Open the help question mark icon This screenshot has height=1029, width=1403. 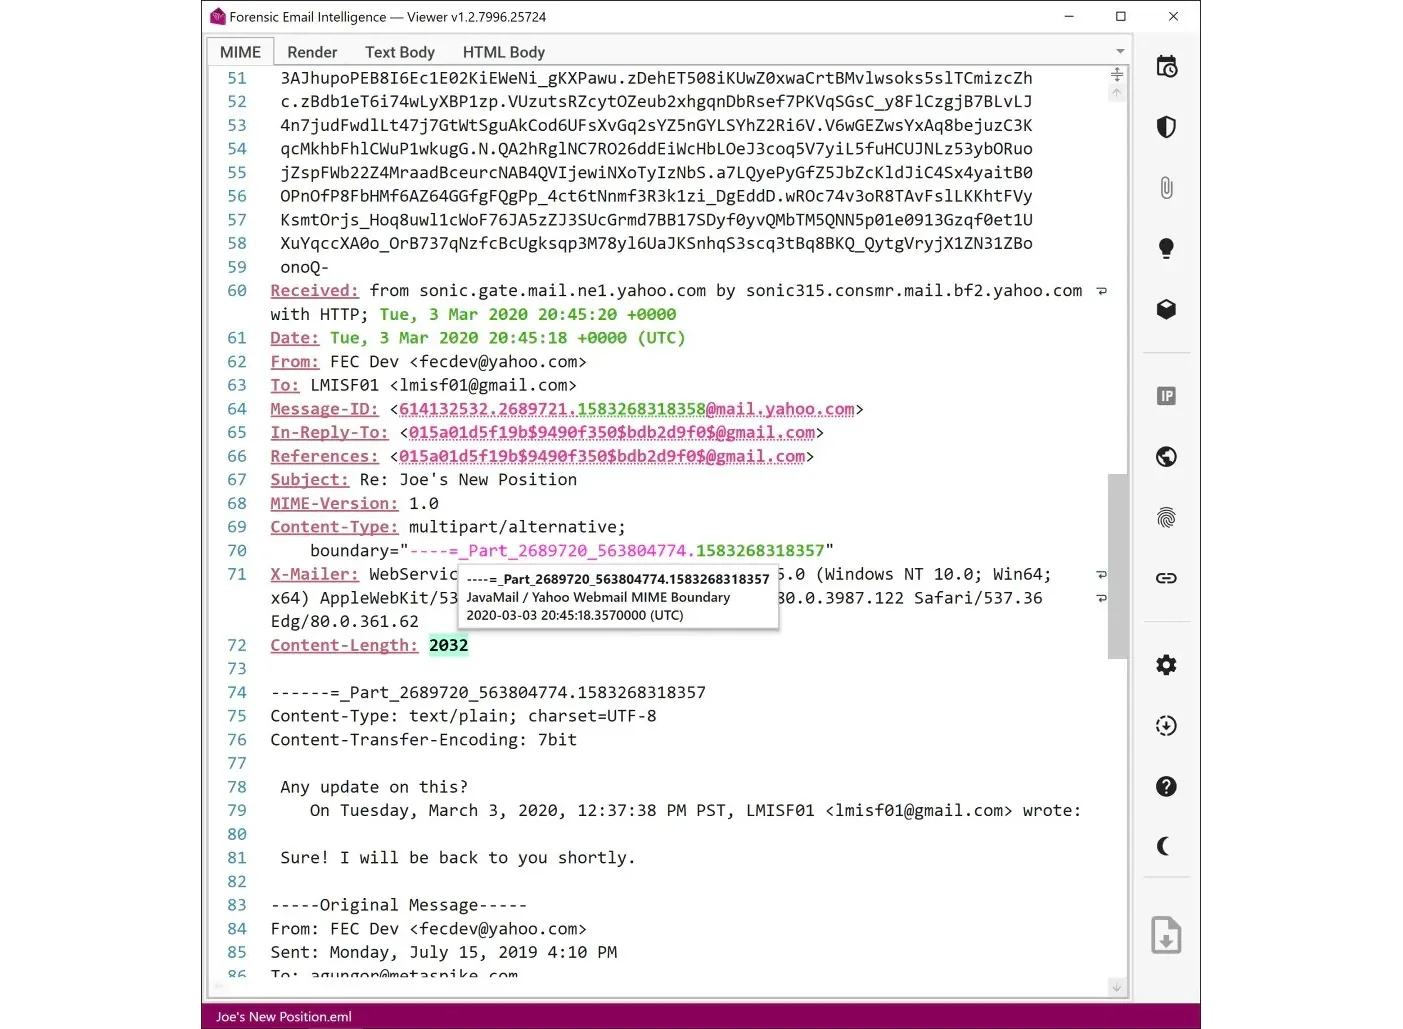coord(1166,786)
